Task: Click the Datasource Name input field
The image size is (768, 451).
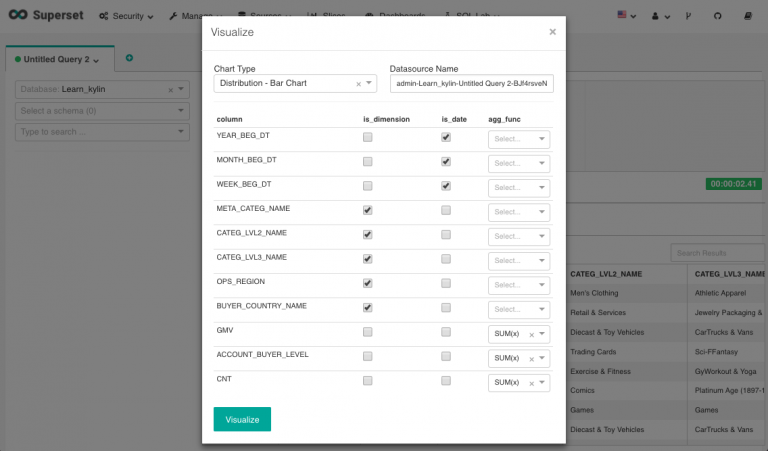Action: tap(471, 84)
